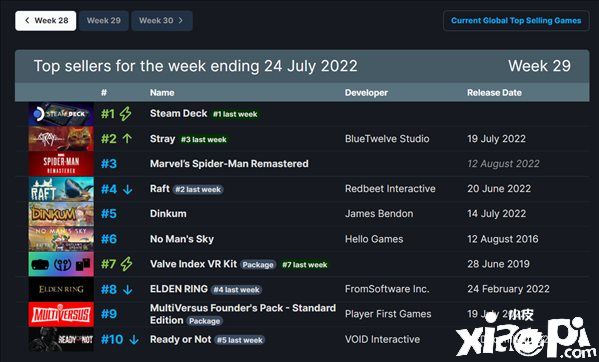Viewport: 599px width, 362px height.
Task: Open the Raft game thumbnail
Action: point(61,189)
